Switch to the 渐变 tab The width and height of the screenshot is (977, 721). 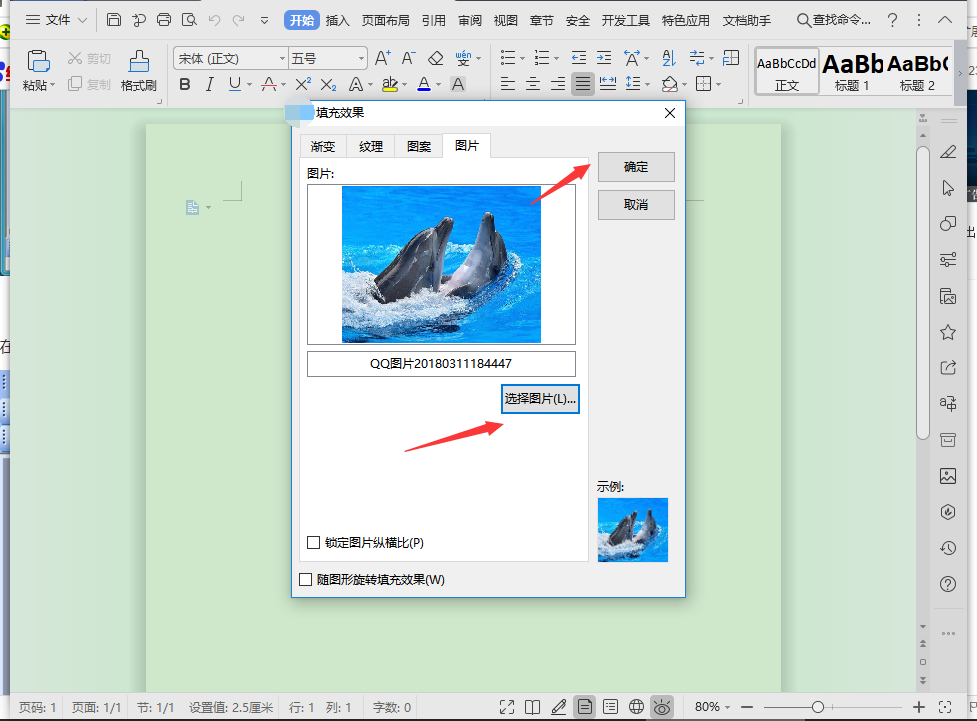click(x=323, y=146)
